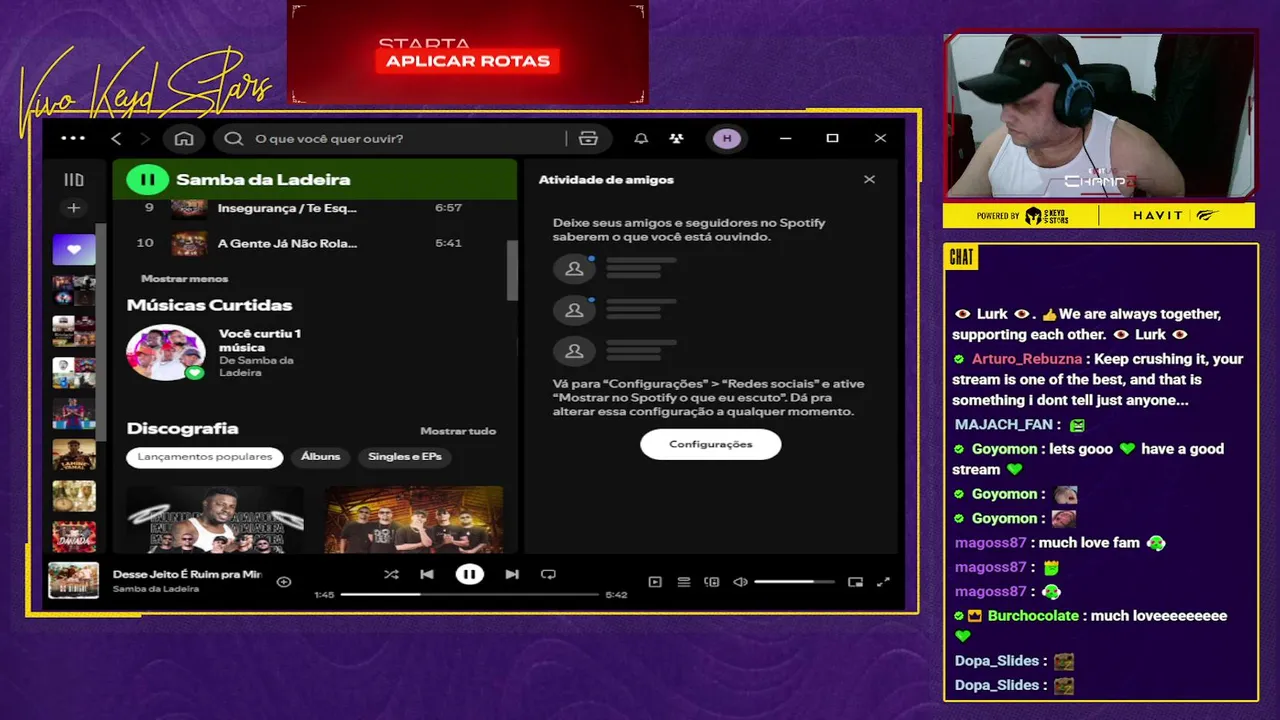The image size is (1280, 720).
Task: Toggle shuffle in the player
Action: tap(391, 575)
